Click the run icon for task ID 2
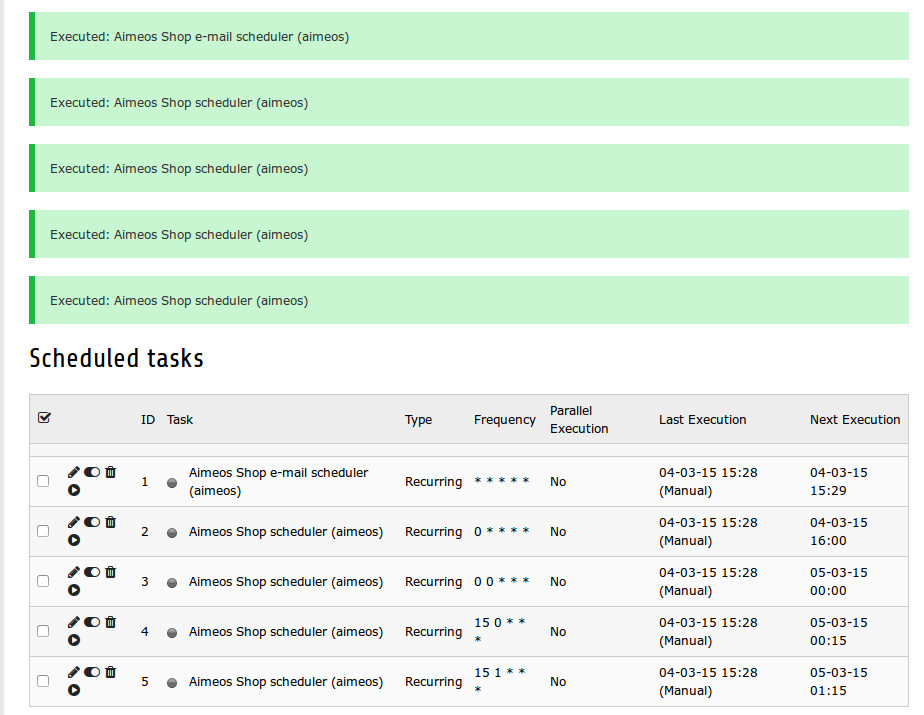924x715 pixels. 74,540
